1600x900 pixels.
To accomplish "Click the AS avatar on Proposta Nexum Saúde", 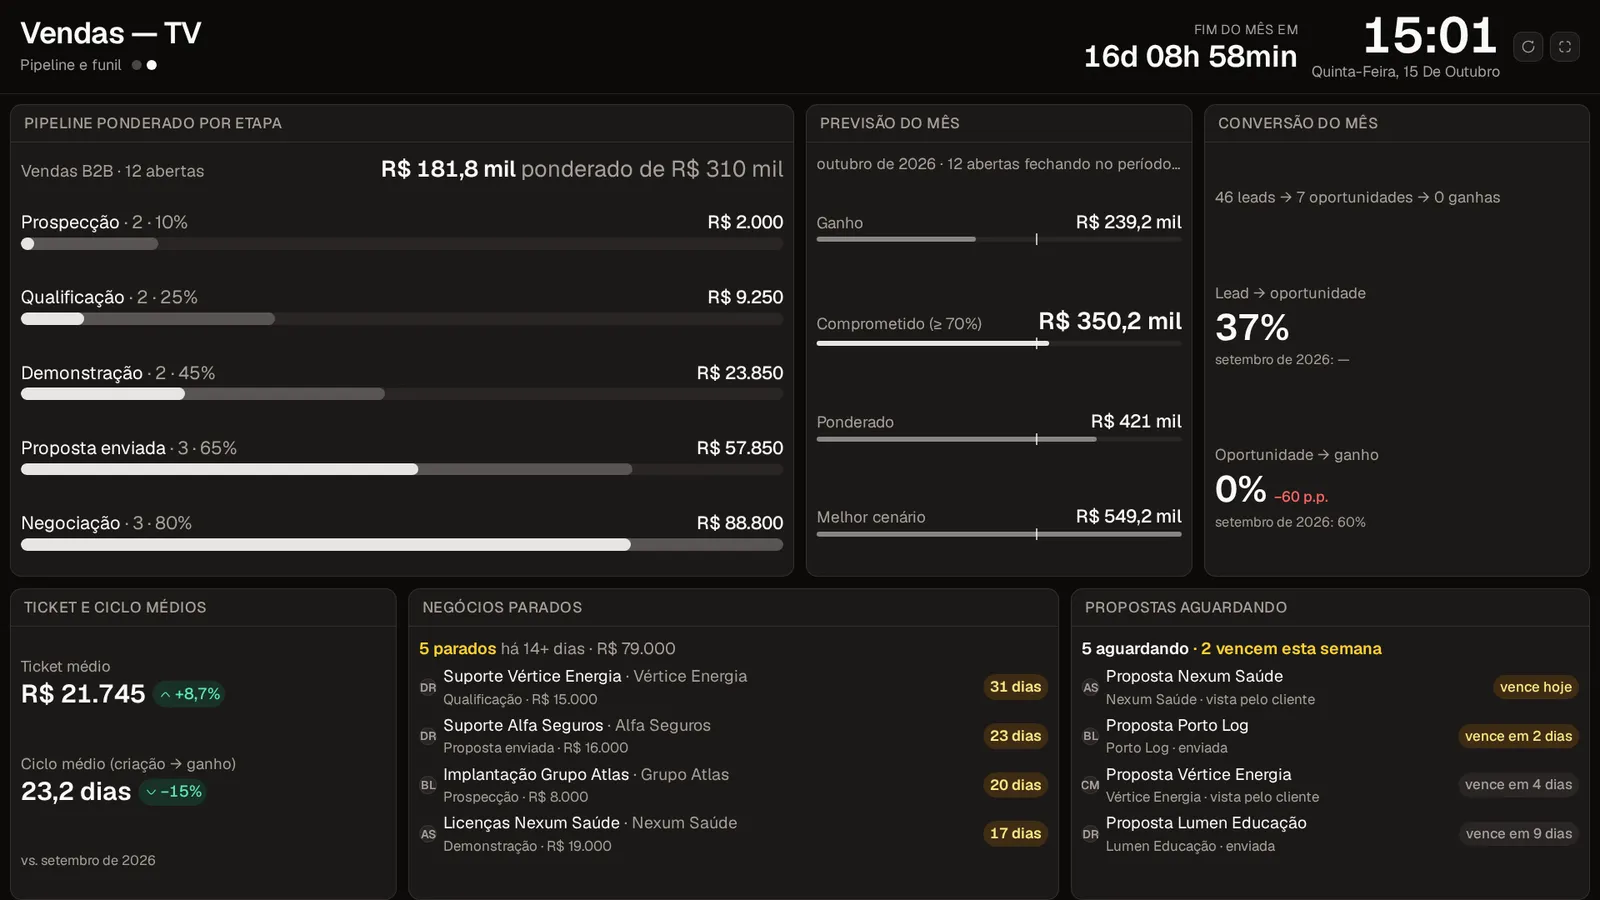I will (1090, 688).
